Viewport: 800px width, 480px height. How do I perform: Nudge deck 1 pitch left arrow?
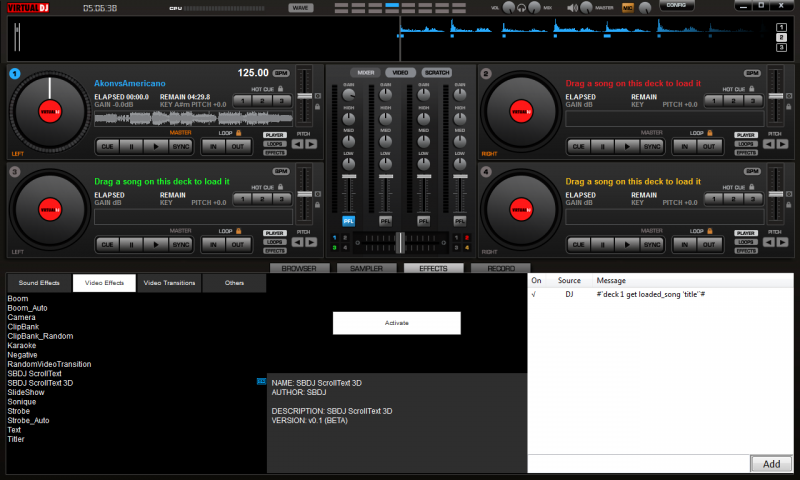[297, 144]
